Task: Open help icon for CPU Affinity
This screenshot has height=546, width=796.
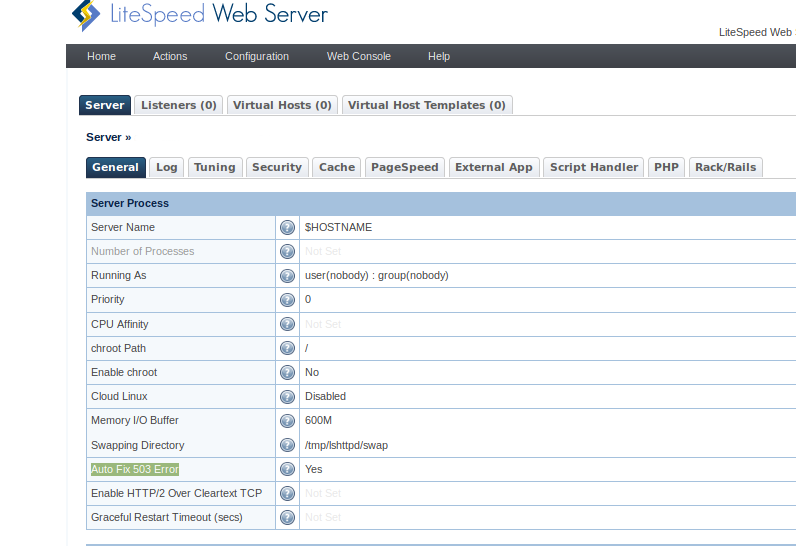Action: tap(287, 324)
